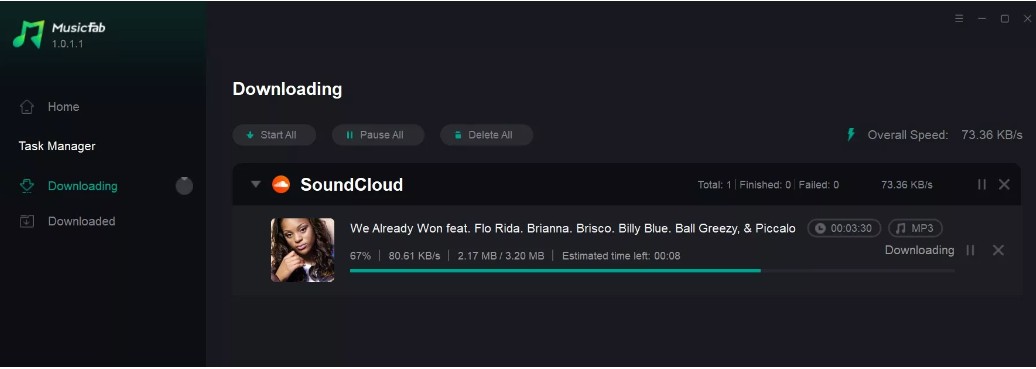
Task: Click the green lightning speed icon
Action: [852, 135]
